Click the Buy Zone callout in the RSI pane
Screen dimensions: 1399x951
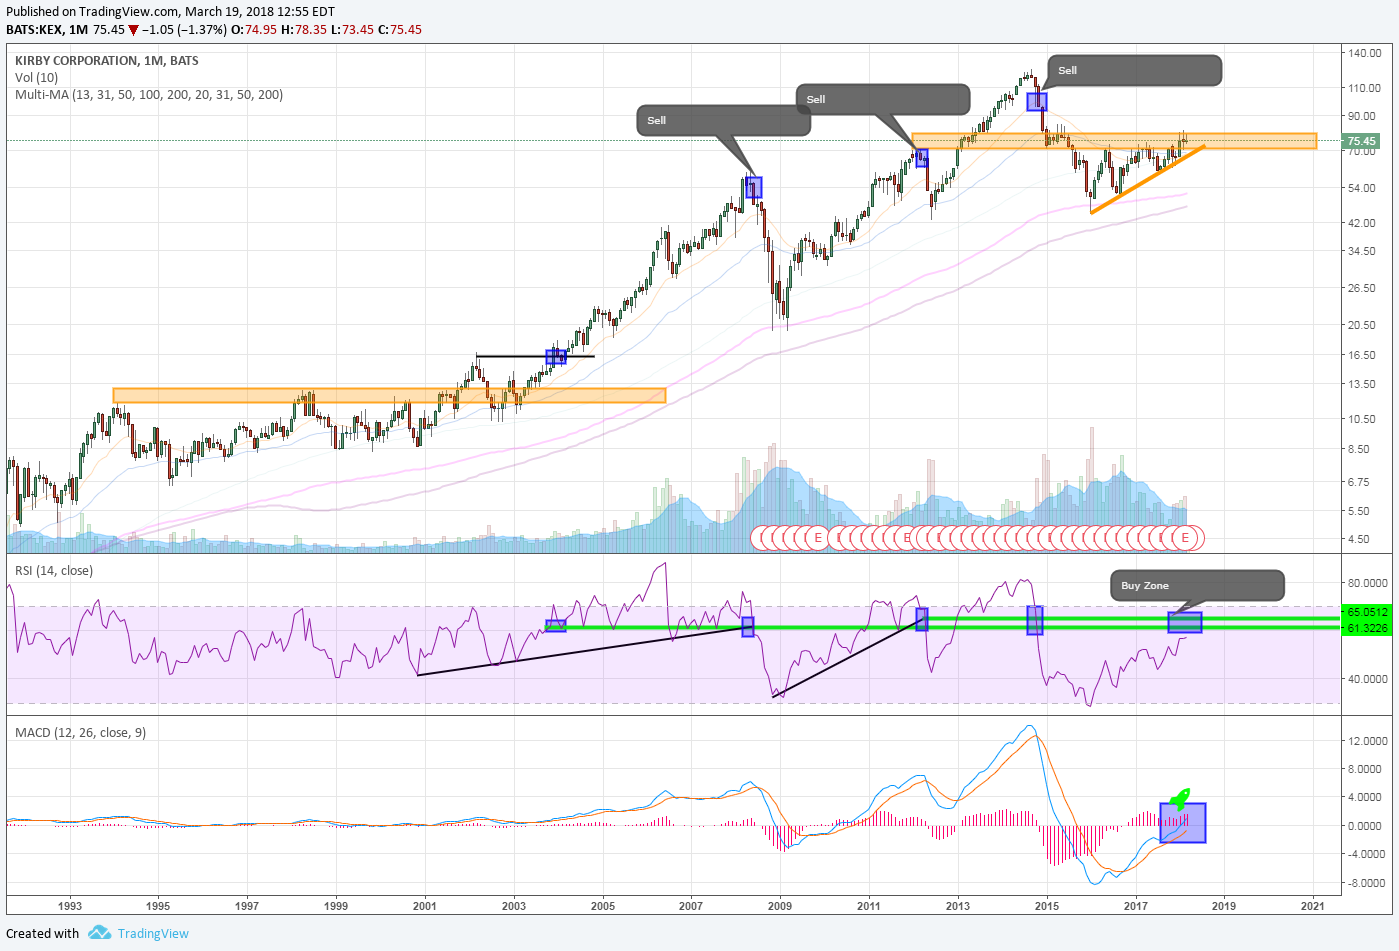coord(1197,585)
